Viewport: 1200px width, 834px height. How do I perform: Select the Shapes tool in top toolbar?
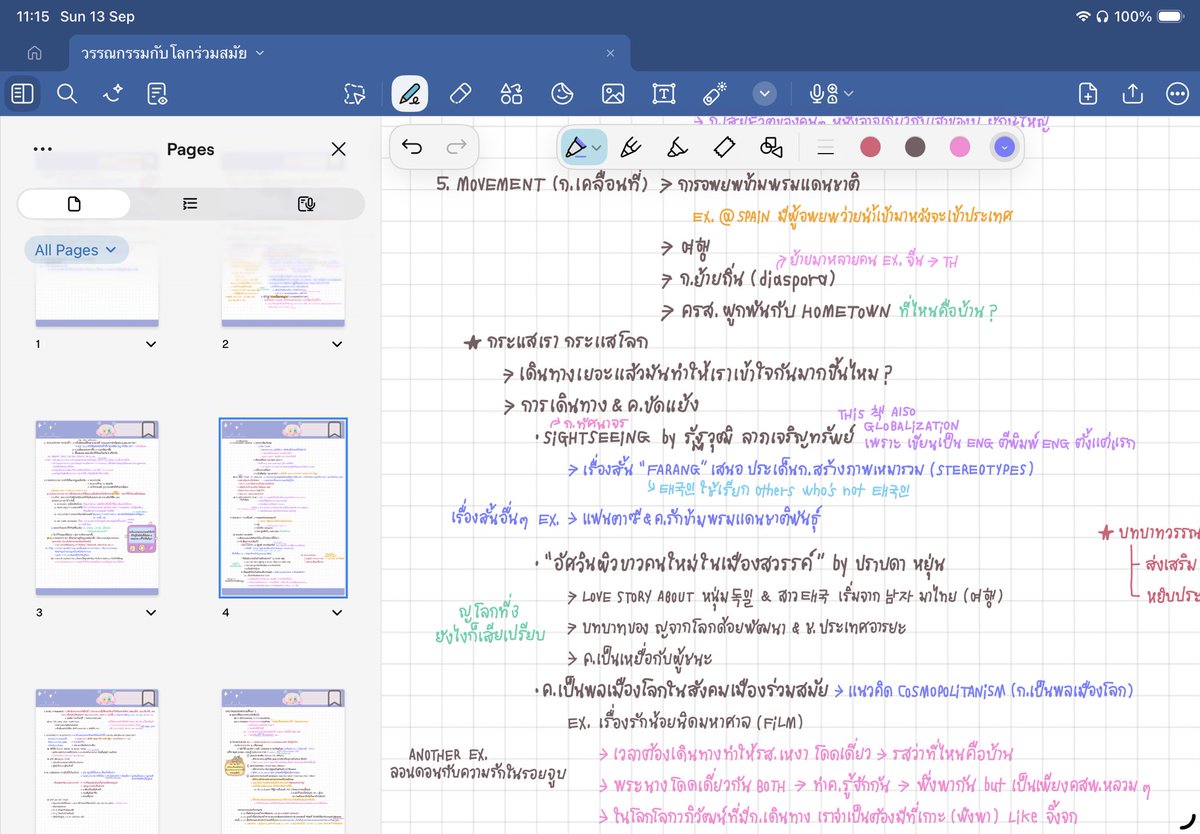pos(512,94)
